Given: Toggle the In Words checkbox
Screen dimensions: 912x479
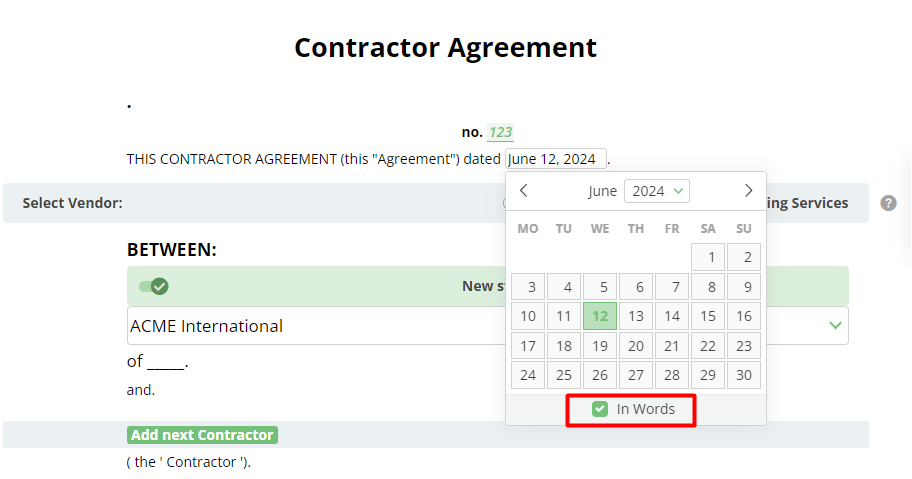Looking at the screenshot, I should [600, 409].
